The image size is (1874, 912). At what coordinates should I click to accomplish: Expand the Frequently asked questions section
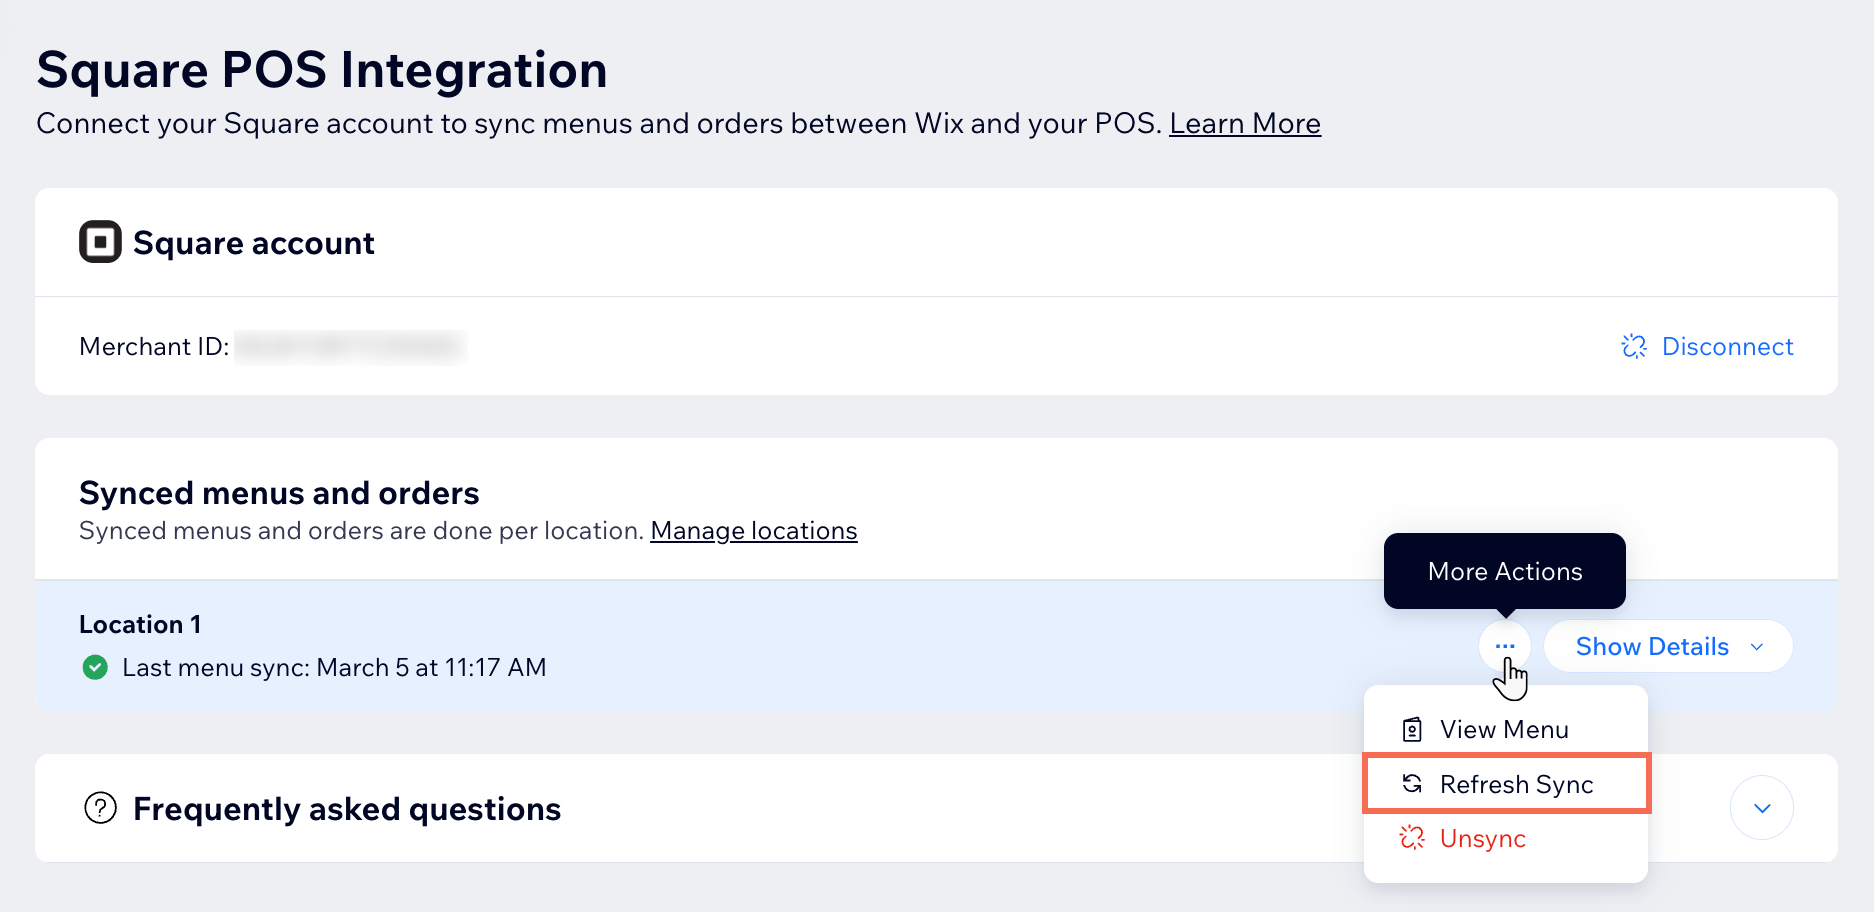pyautogui.click(x=1762, y=808)
